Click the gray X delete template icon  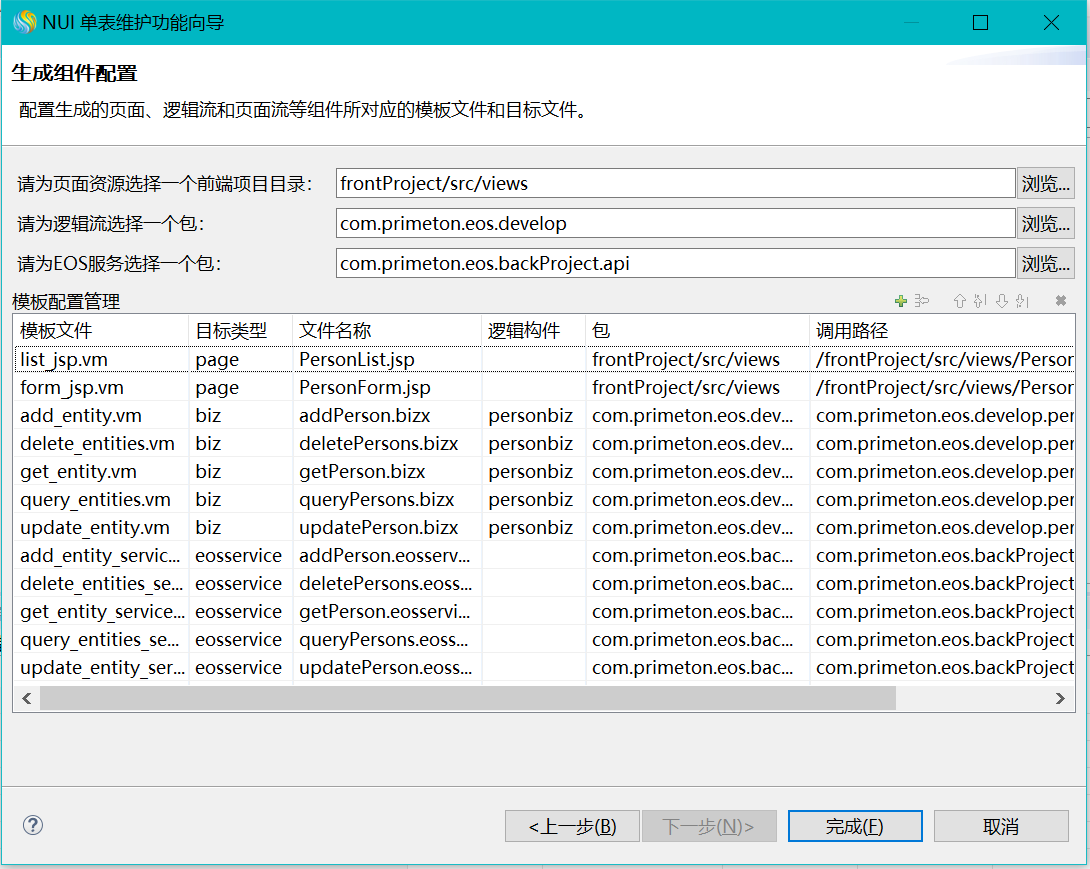click(x=1061, y=301)
